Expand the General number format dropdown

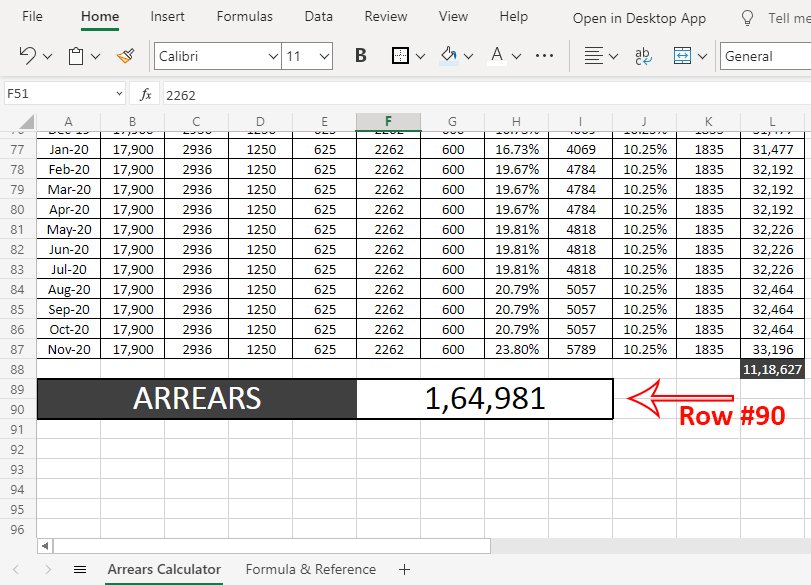[x=765, y=56]
